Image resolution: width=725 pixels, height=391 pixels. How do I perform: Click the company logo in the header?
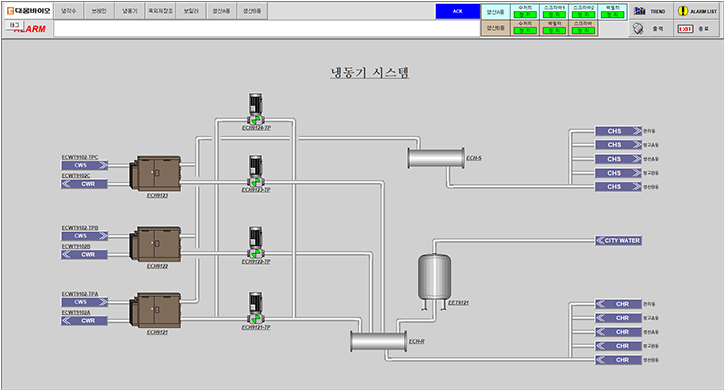tap(29, 11)
